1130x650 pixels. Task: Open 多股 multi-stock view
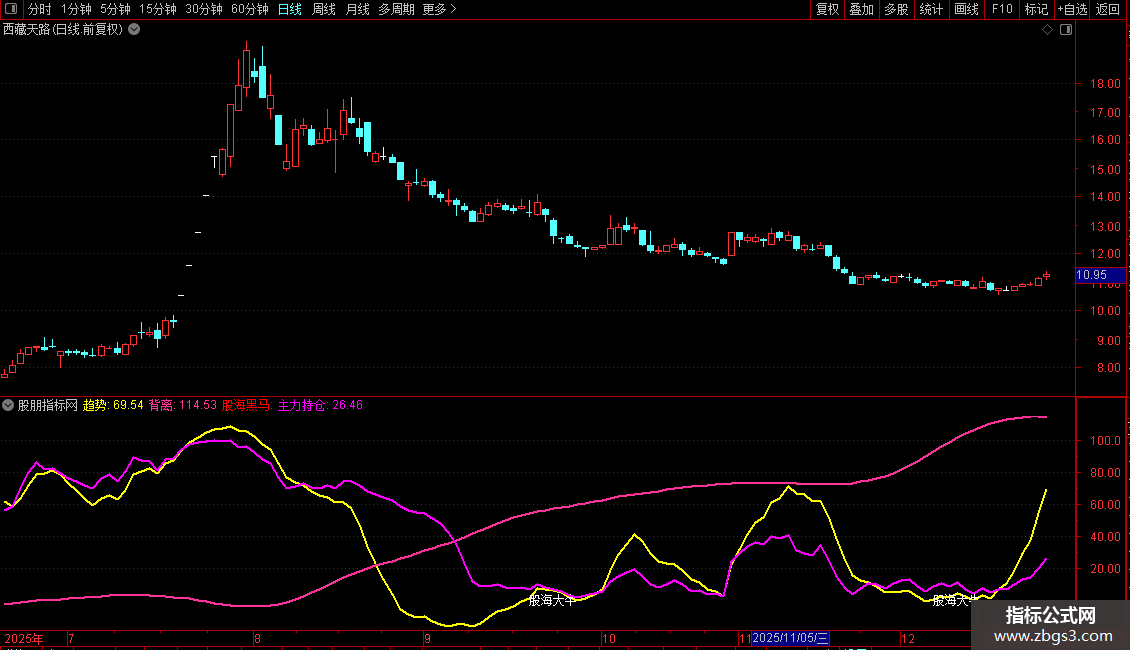(896, 9)
